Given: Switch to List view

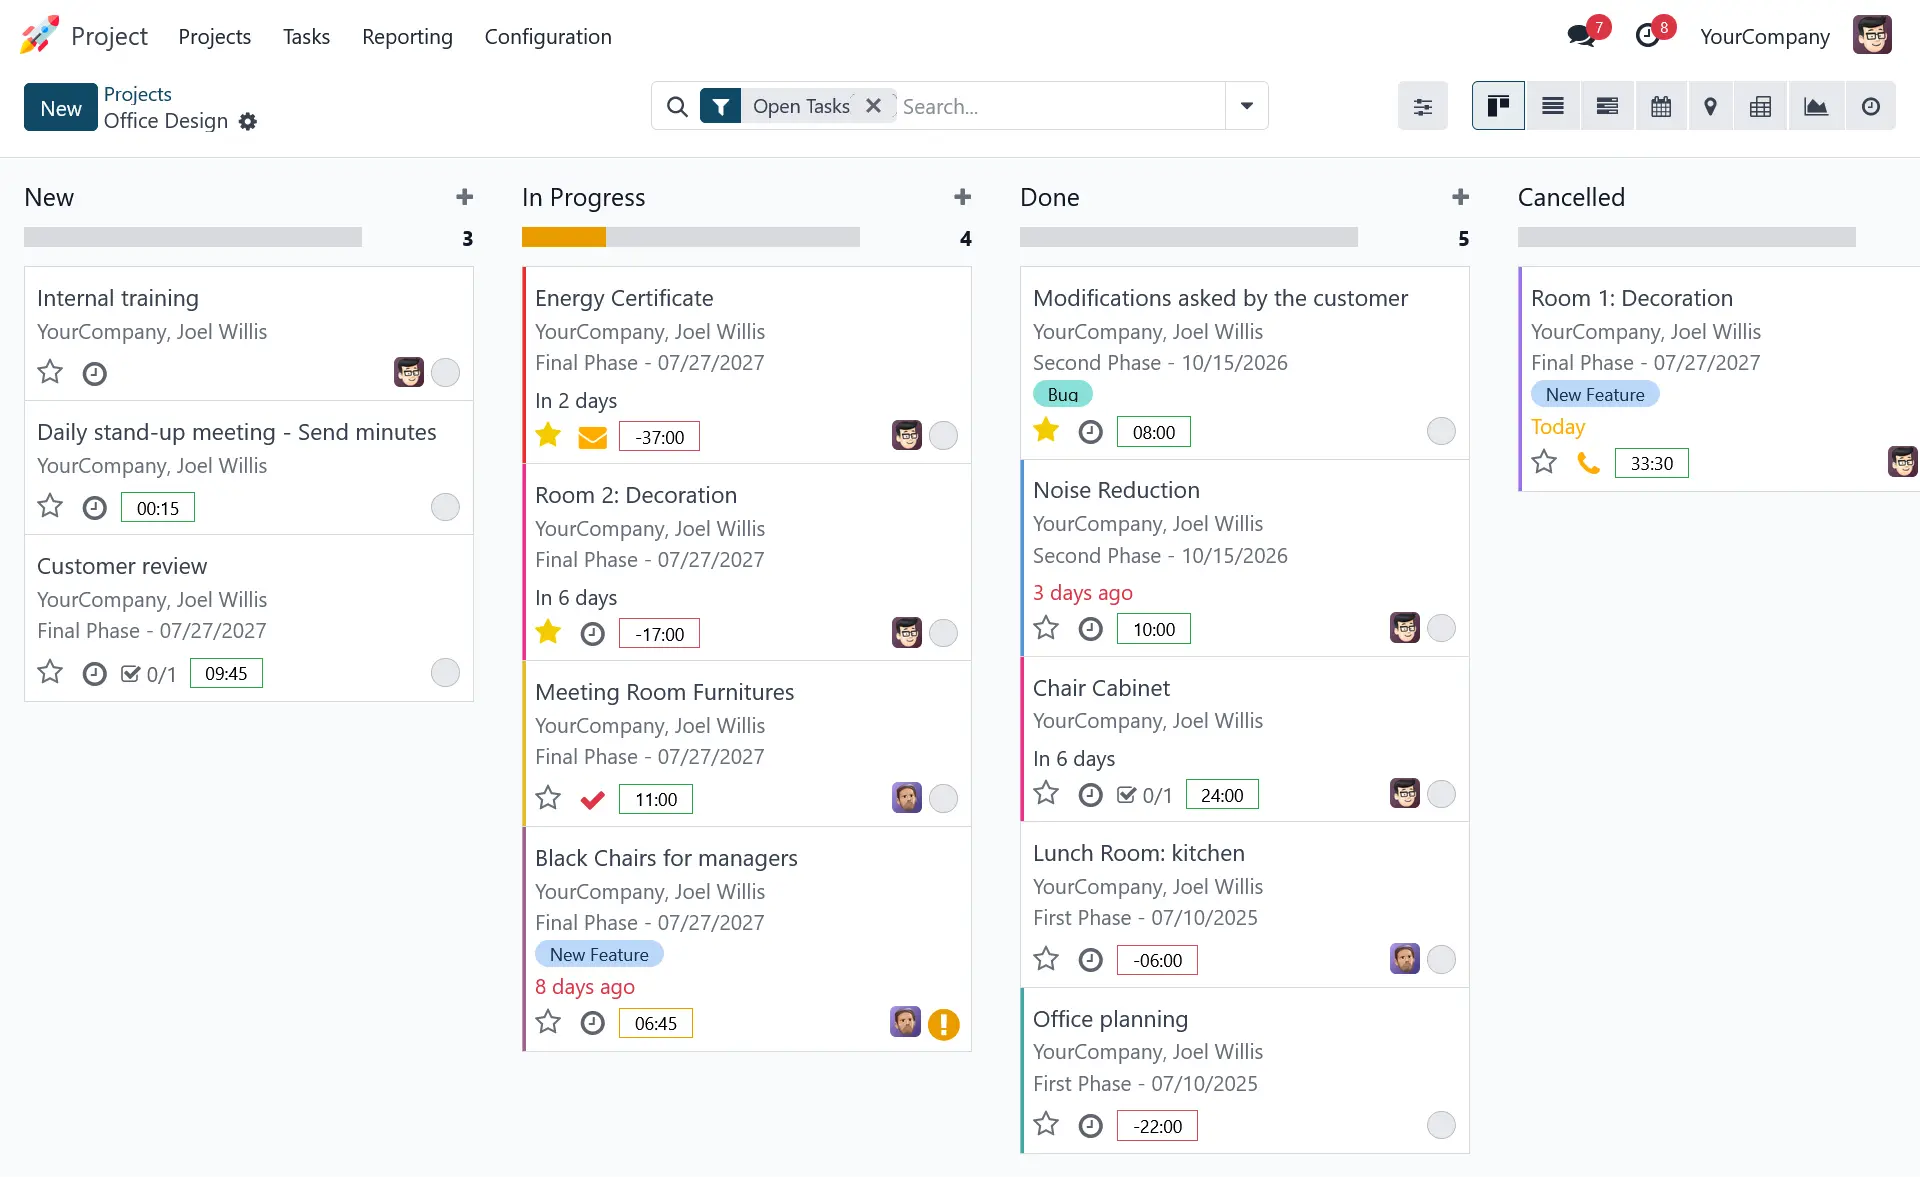Looking at the screenshot, I should pyautogui.click(x=1552, y=106).
